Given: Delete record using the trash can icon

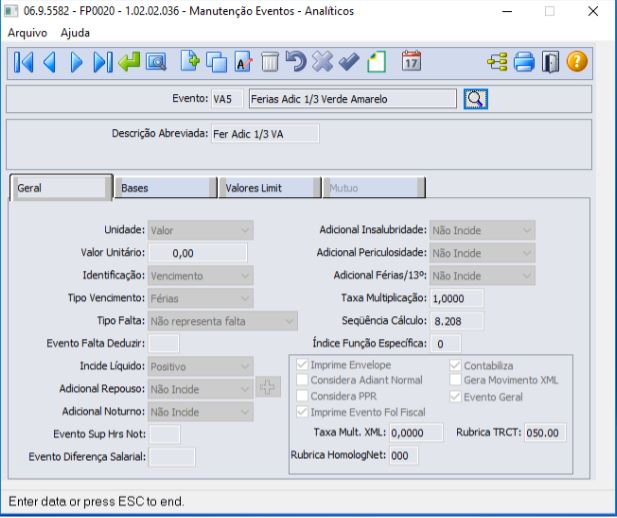Looking at the screenshot, I should 270,62.
